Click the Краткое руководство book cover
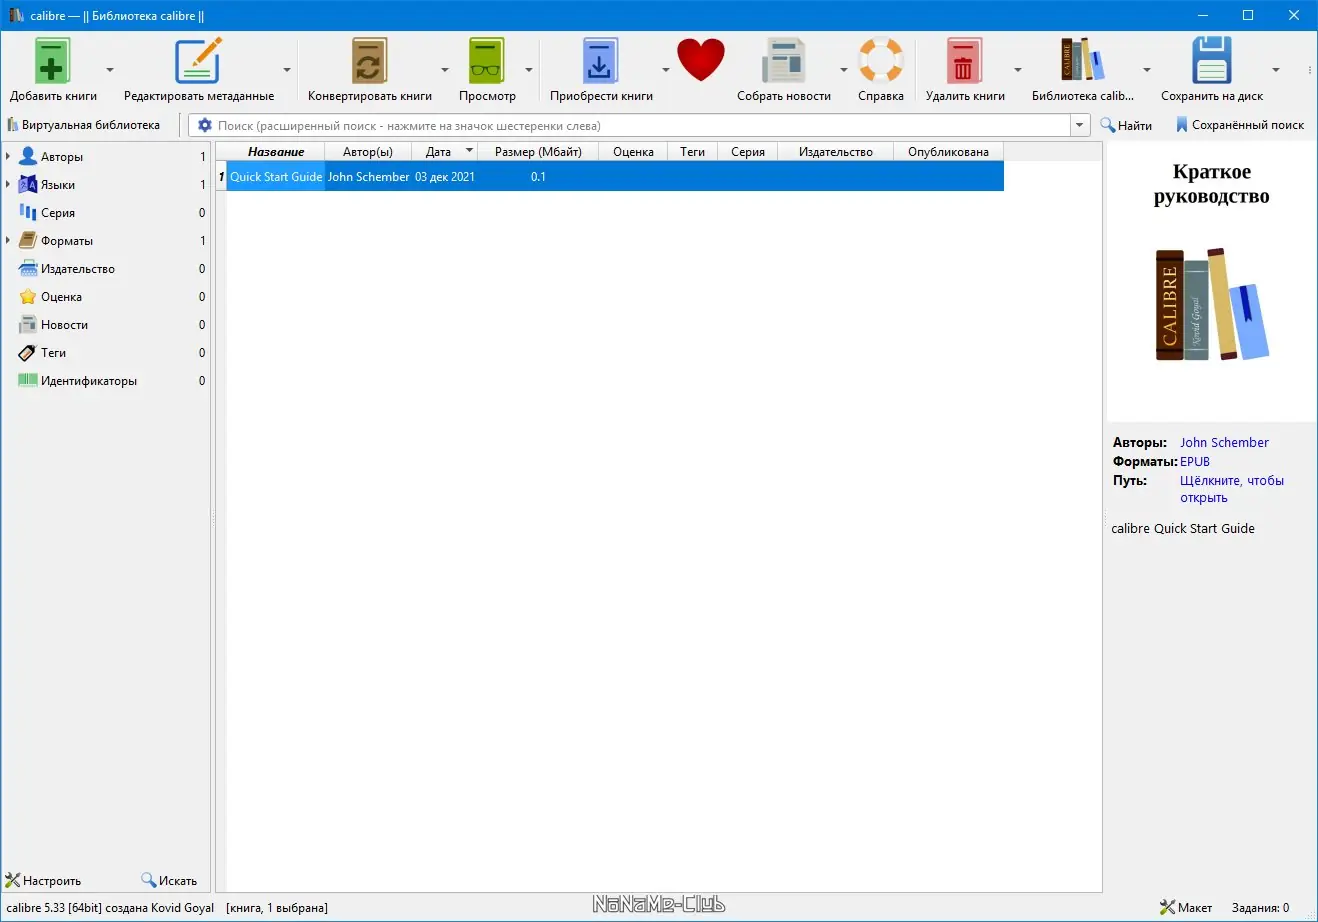This screenshot has width=1318, height=922. 1212,281
